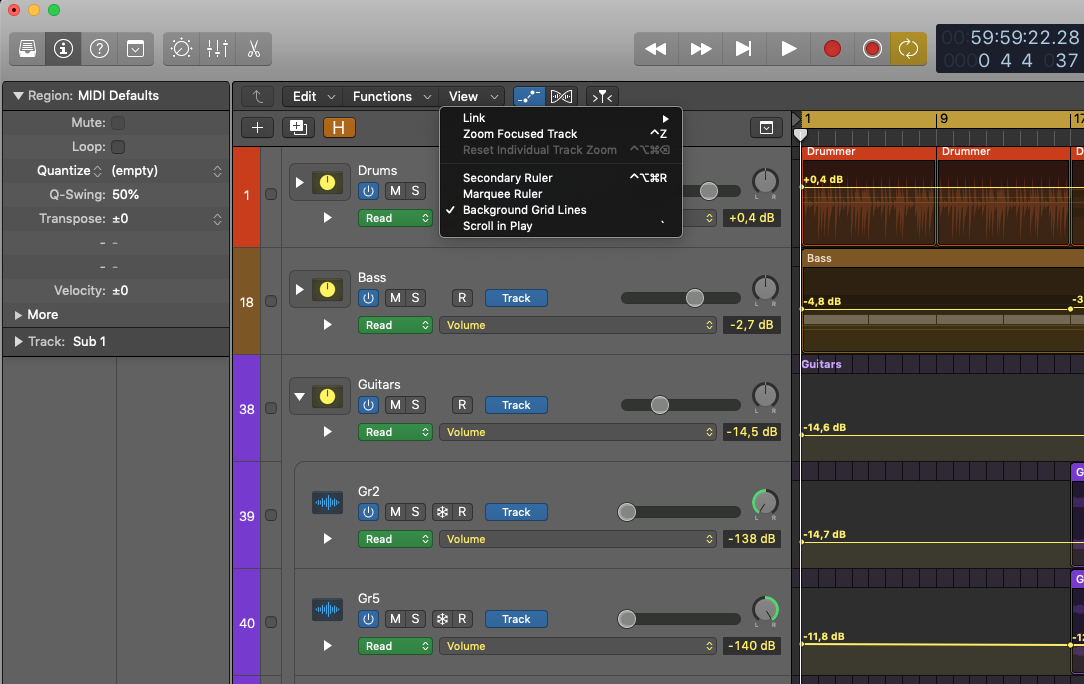
Task: Open the Mixer faders button
Action: tap(217, 48)
